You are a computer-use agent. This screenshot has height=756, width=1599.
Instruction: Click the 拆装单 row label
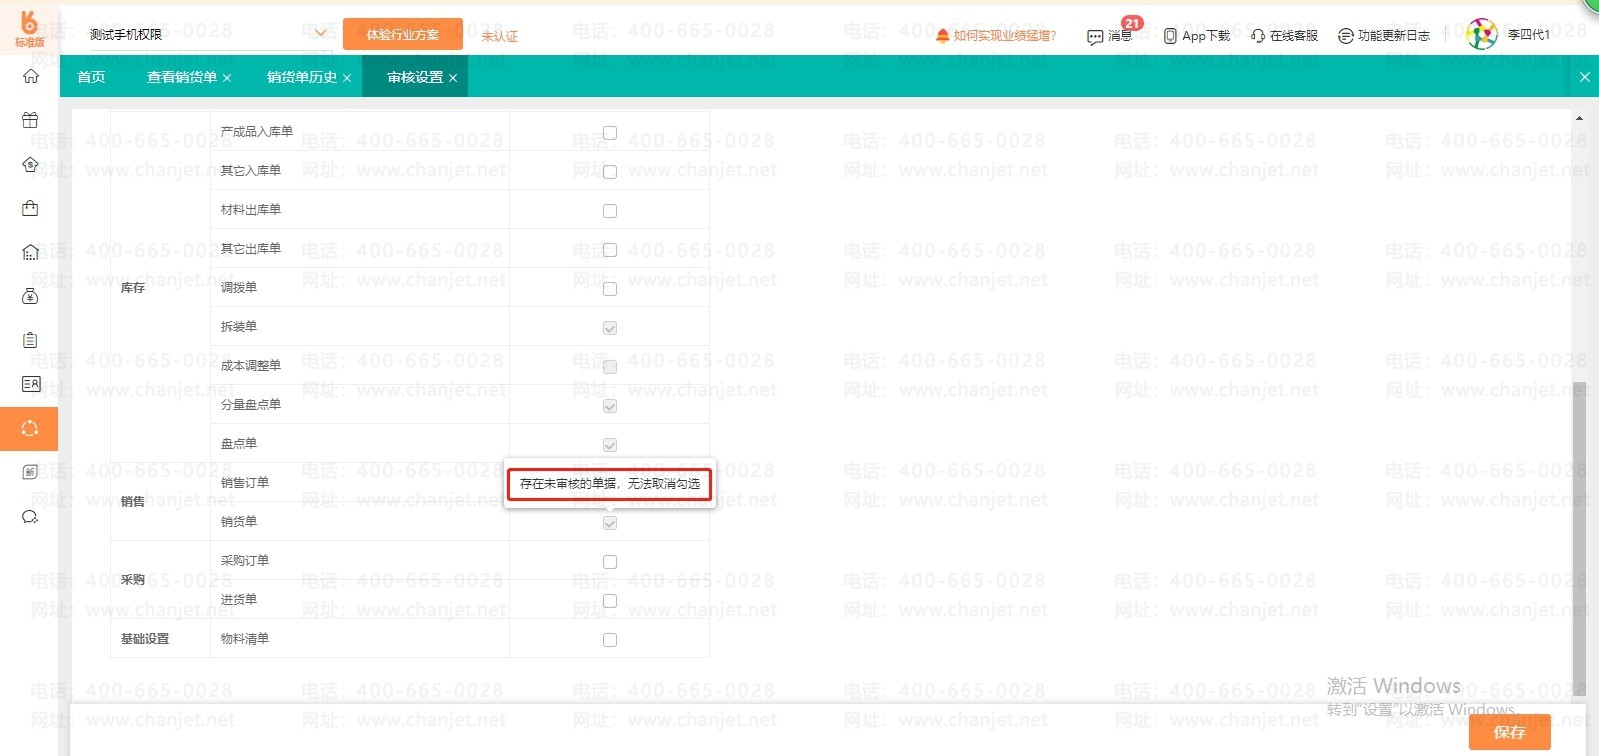pos(239,327)
